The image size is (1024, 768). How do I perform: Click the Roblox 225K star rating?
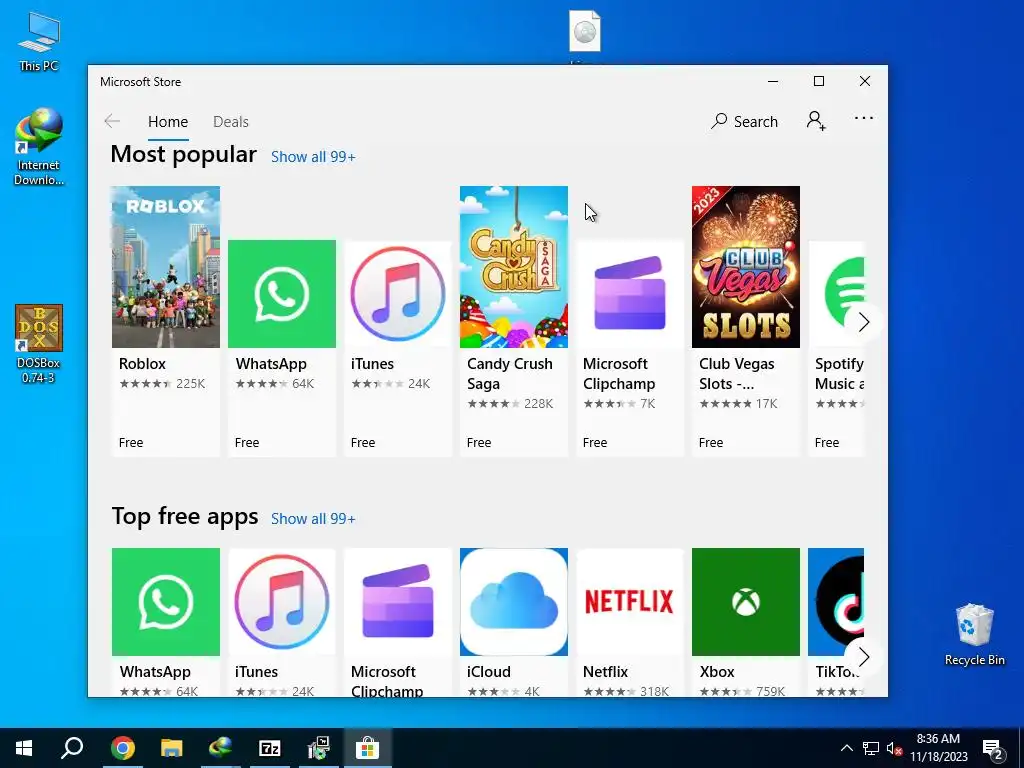pos(162,383)
